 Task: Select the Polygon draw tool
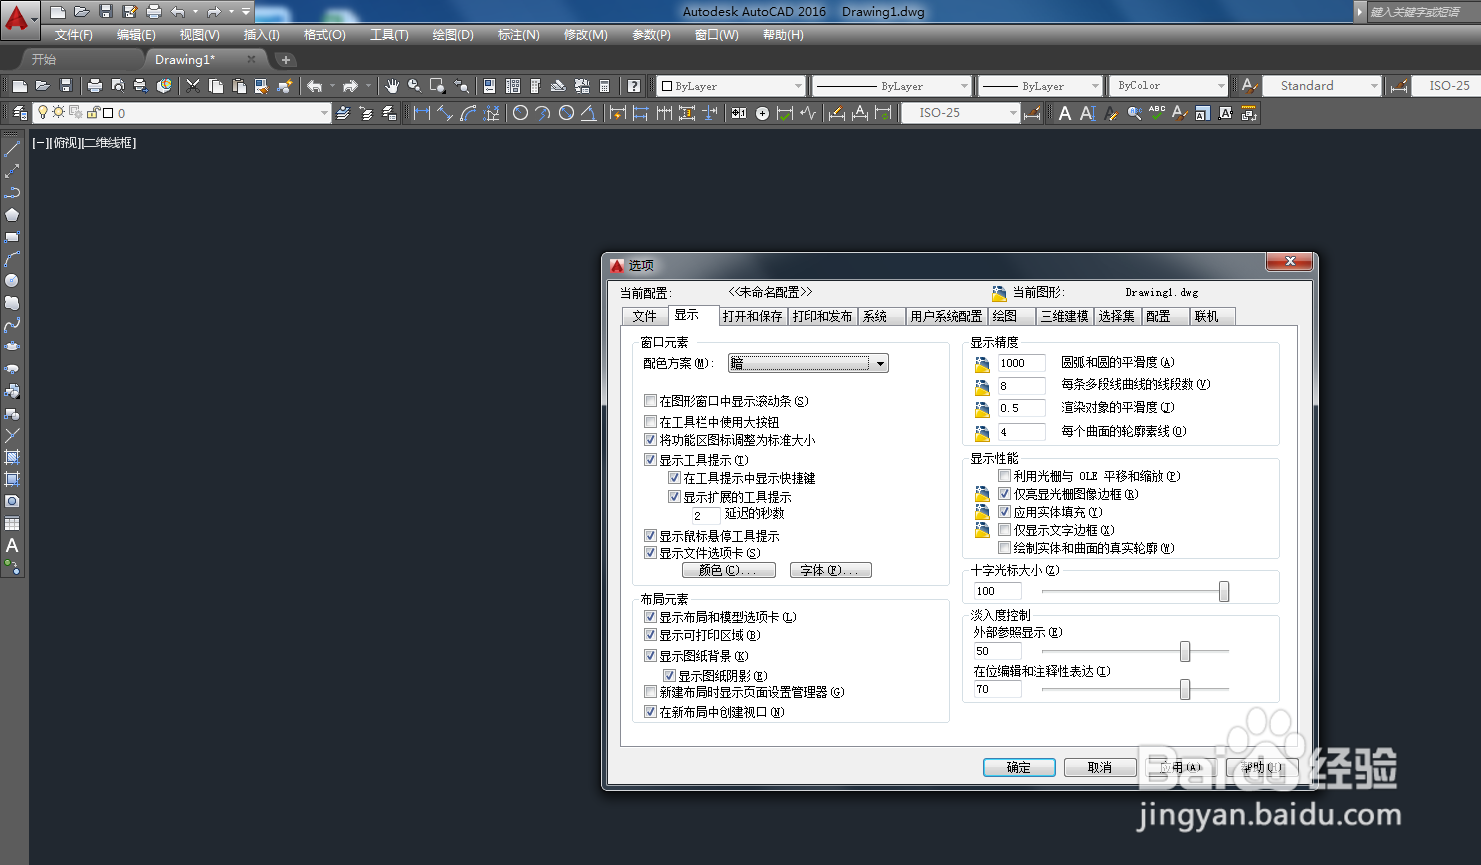[12, 215]
